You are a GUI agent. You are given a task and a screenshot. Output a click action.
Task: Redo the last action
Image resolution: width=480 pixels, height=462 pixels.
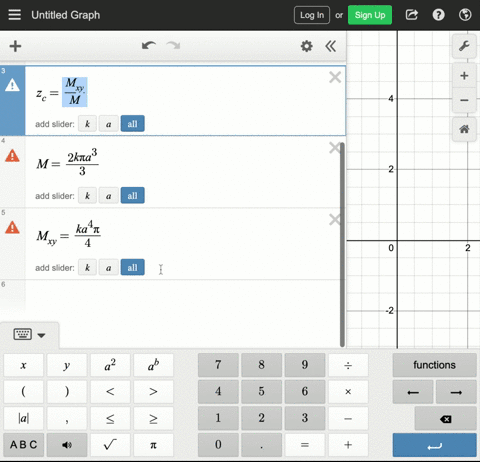click(173, 46)
